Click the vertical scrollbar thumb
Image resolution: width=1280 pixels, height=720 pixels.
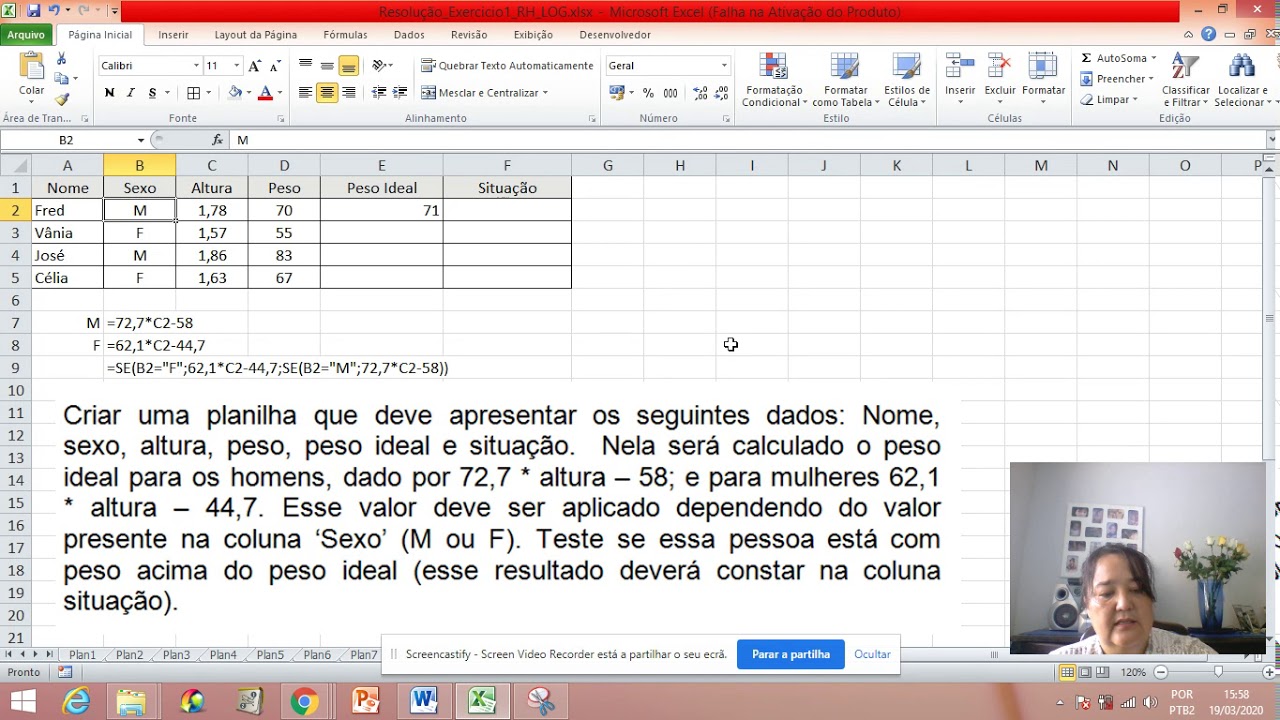pos(1270,319)
